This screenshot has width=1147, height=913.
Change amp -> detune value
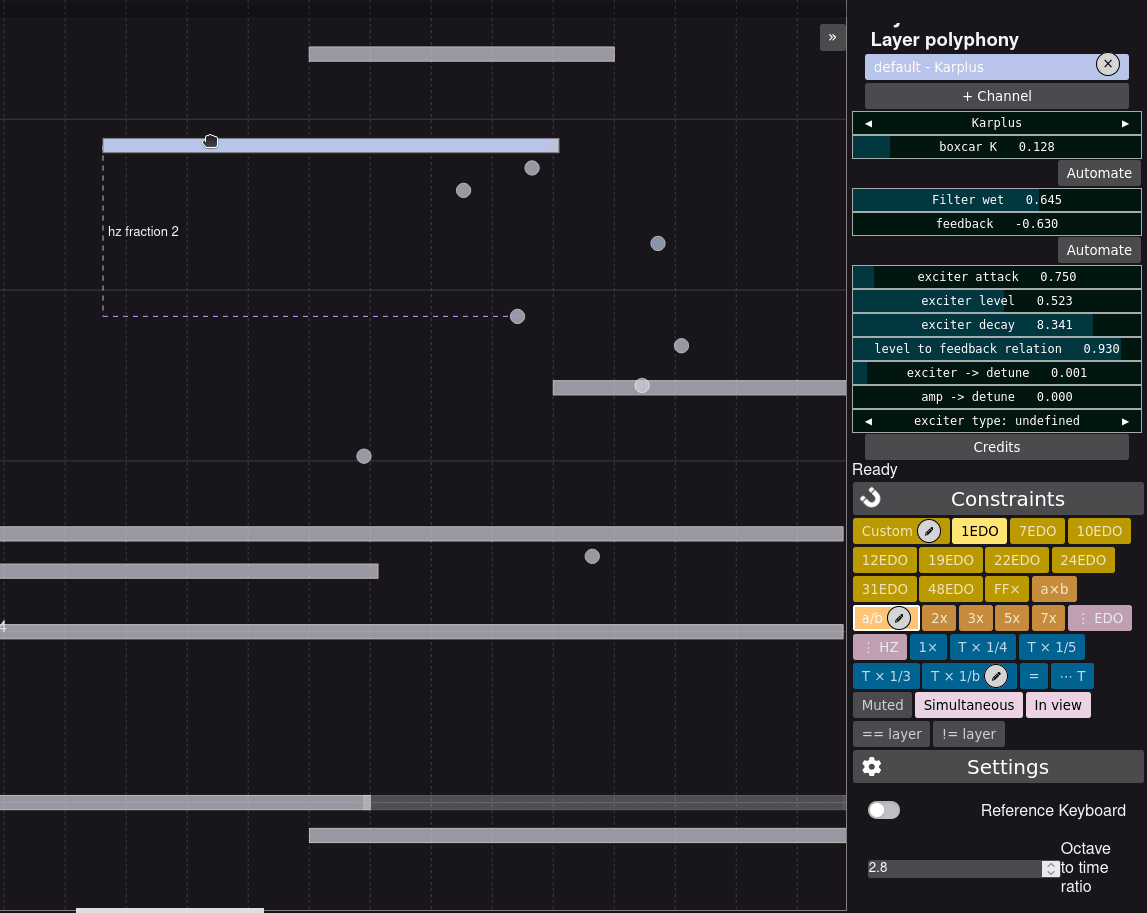click(996, 397)
